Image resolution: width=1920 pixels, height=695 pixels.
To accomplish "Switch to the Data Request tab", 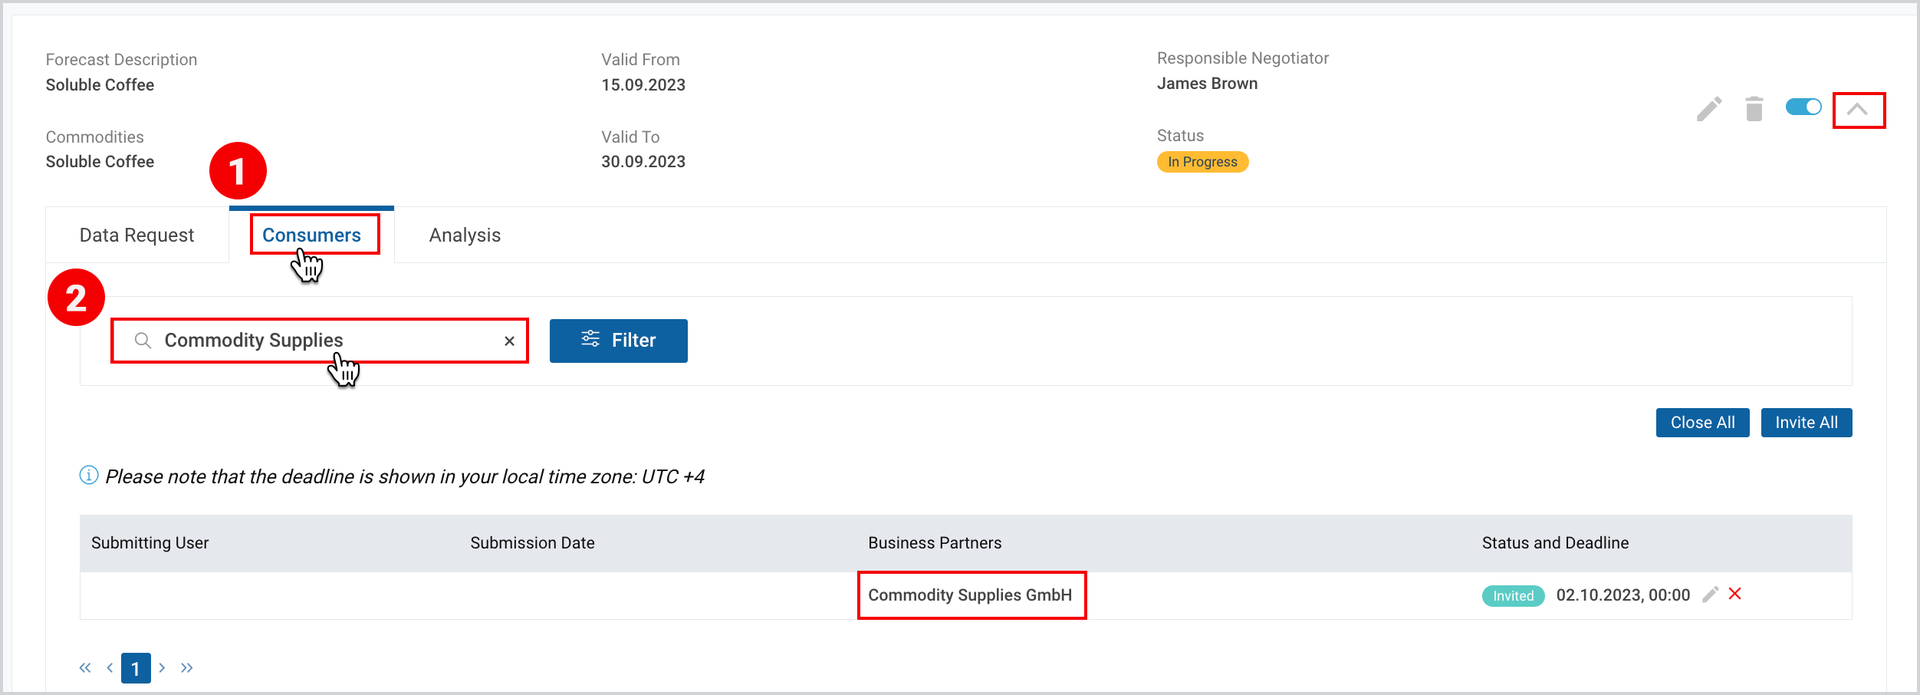I will (137, 235).
